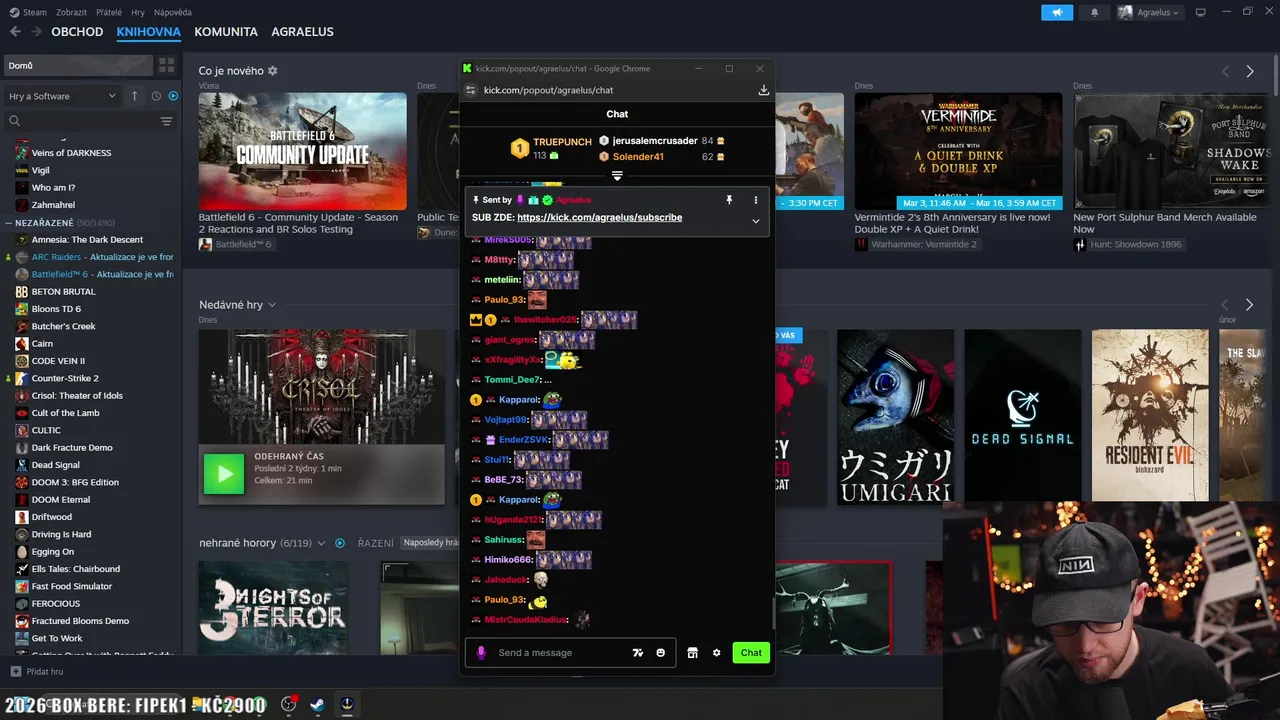1280x720 pixels.
Task: Expand pinned message chevron
Action: tap(755, 221)
